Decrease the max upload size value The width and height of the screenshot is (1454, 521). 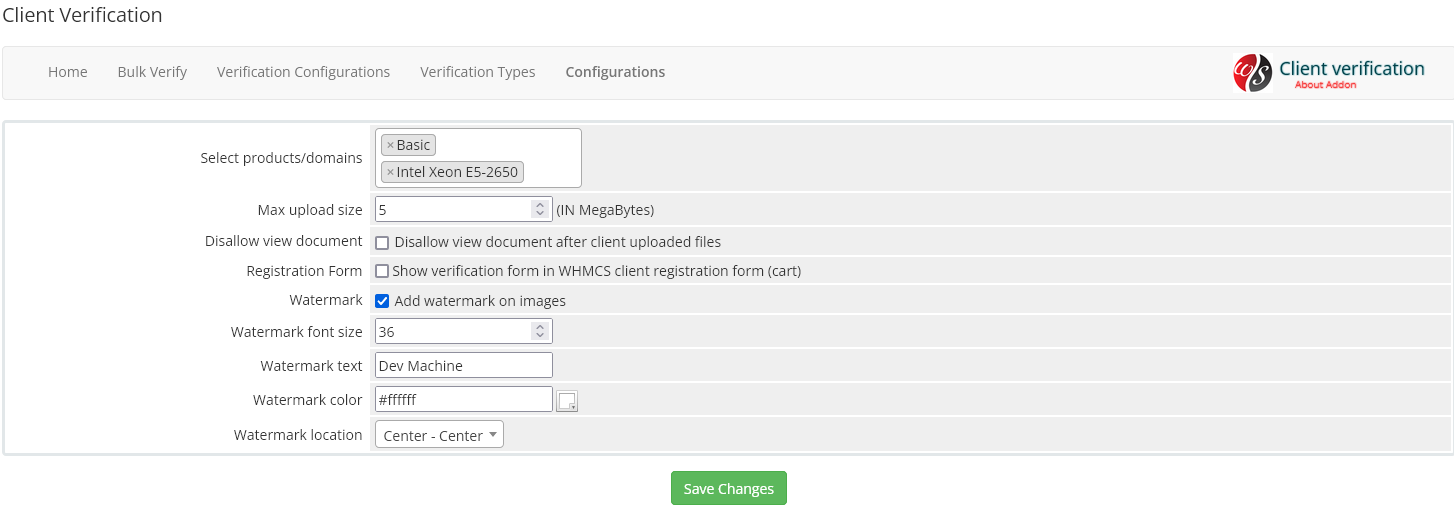coord(540,214)
